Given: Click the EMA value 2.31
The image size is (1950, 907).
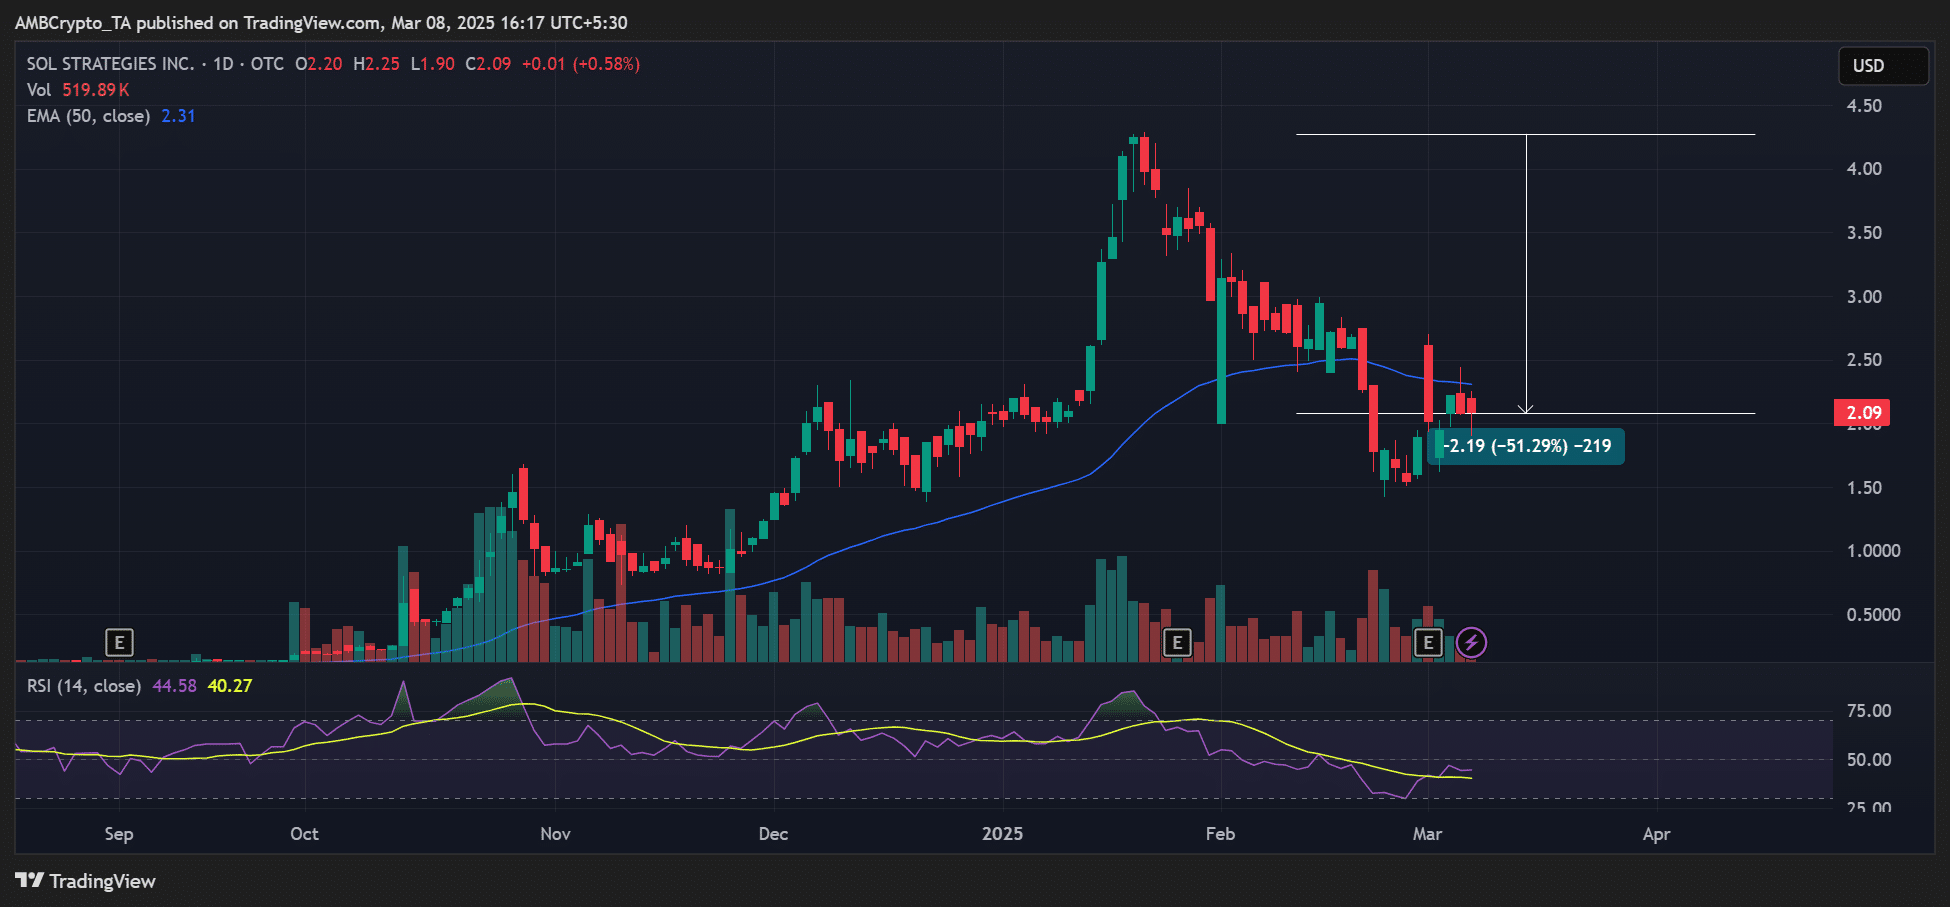Looking at the screenshot, I should (x=179, y=116).
